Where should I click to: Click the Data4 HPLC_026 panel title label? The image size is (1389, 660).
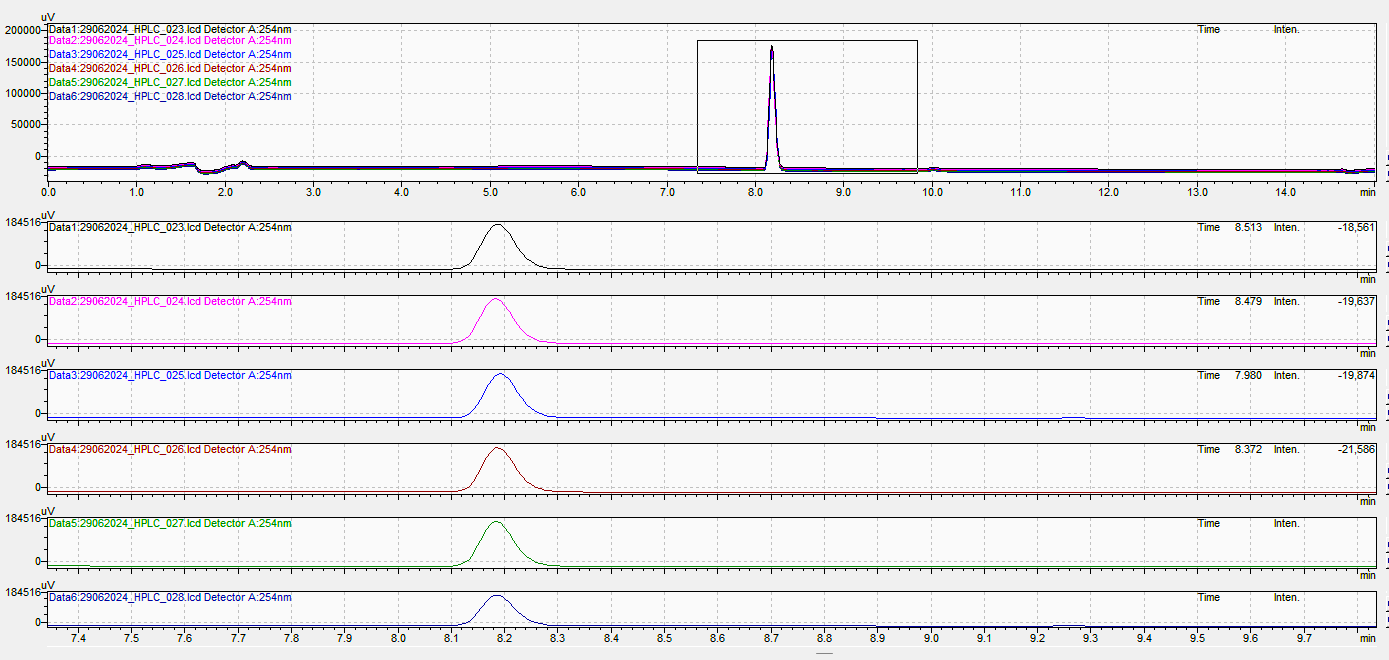(170, 450)
